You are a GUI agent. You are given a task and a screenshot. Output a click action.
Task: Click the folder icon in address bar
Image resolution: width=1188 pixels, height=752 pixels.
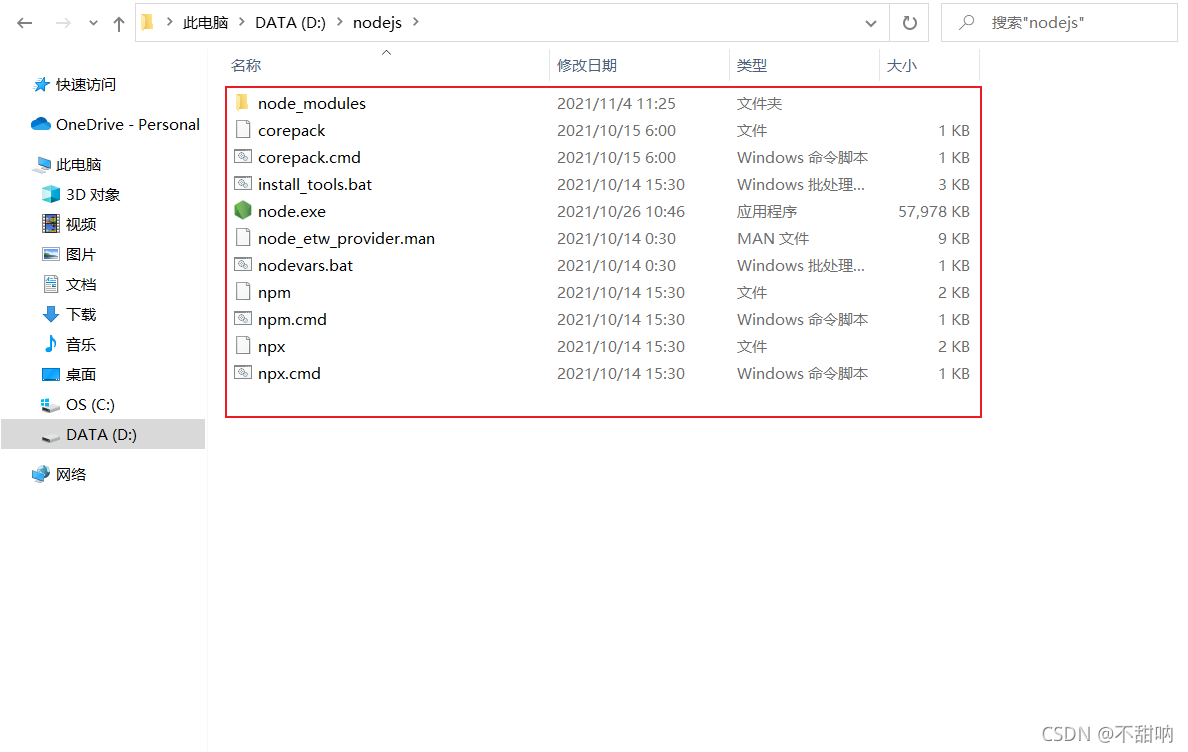pos(148,23)
